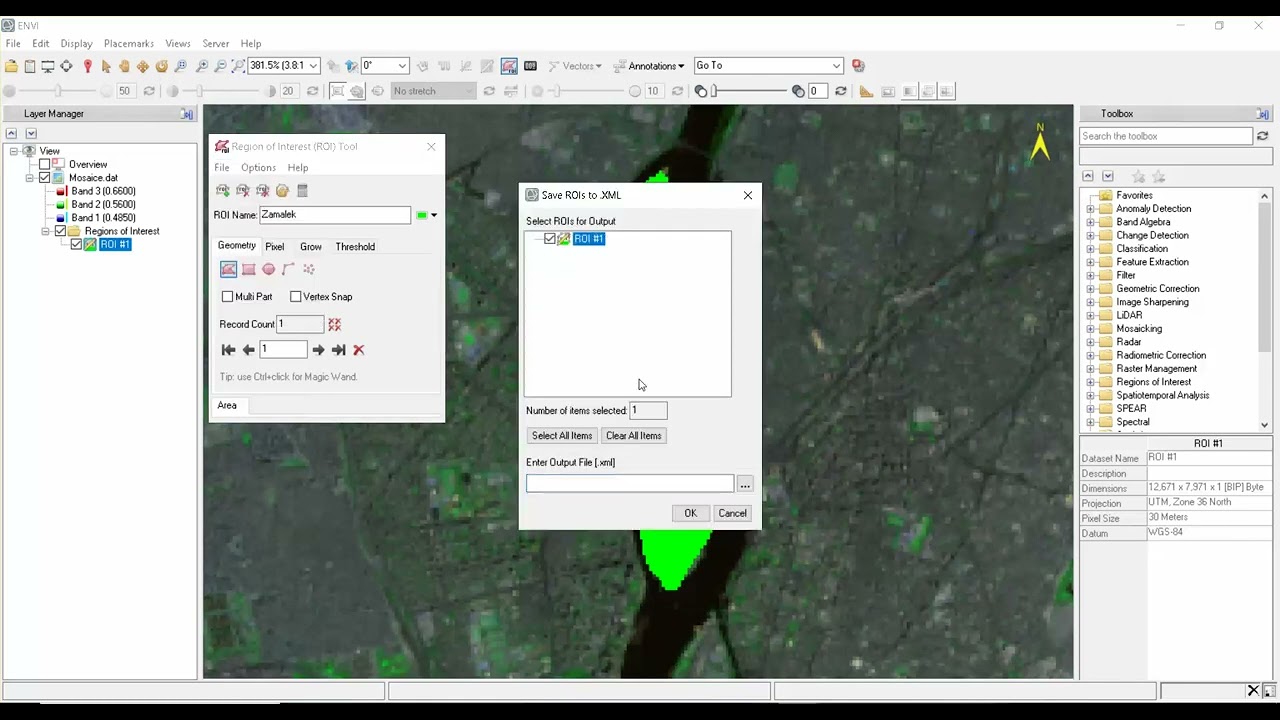Viewport: 1280px width, 720px height.
Task: Switch to the Pixel tab
Action: 275,247
